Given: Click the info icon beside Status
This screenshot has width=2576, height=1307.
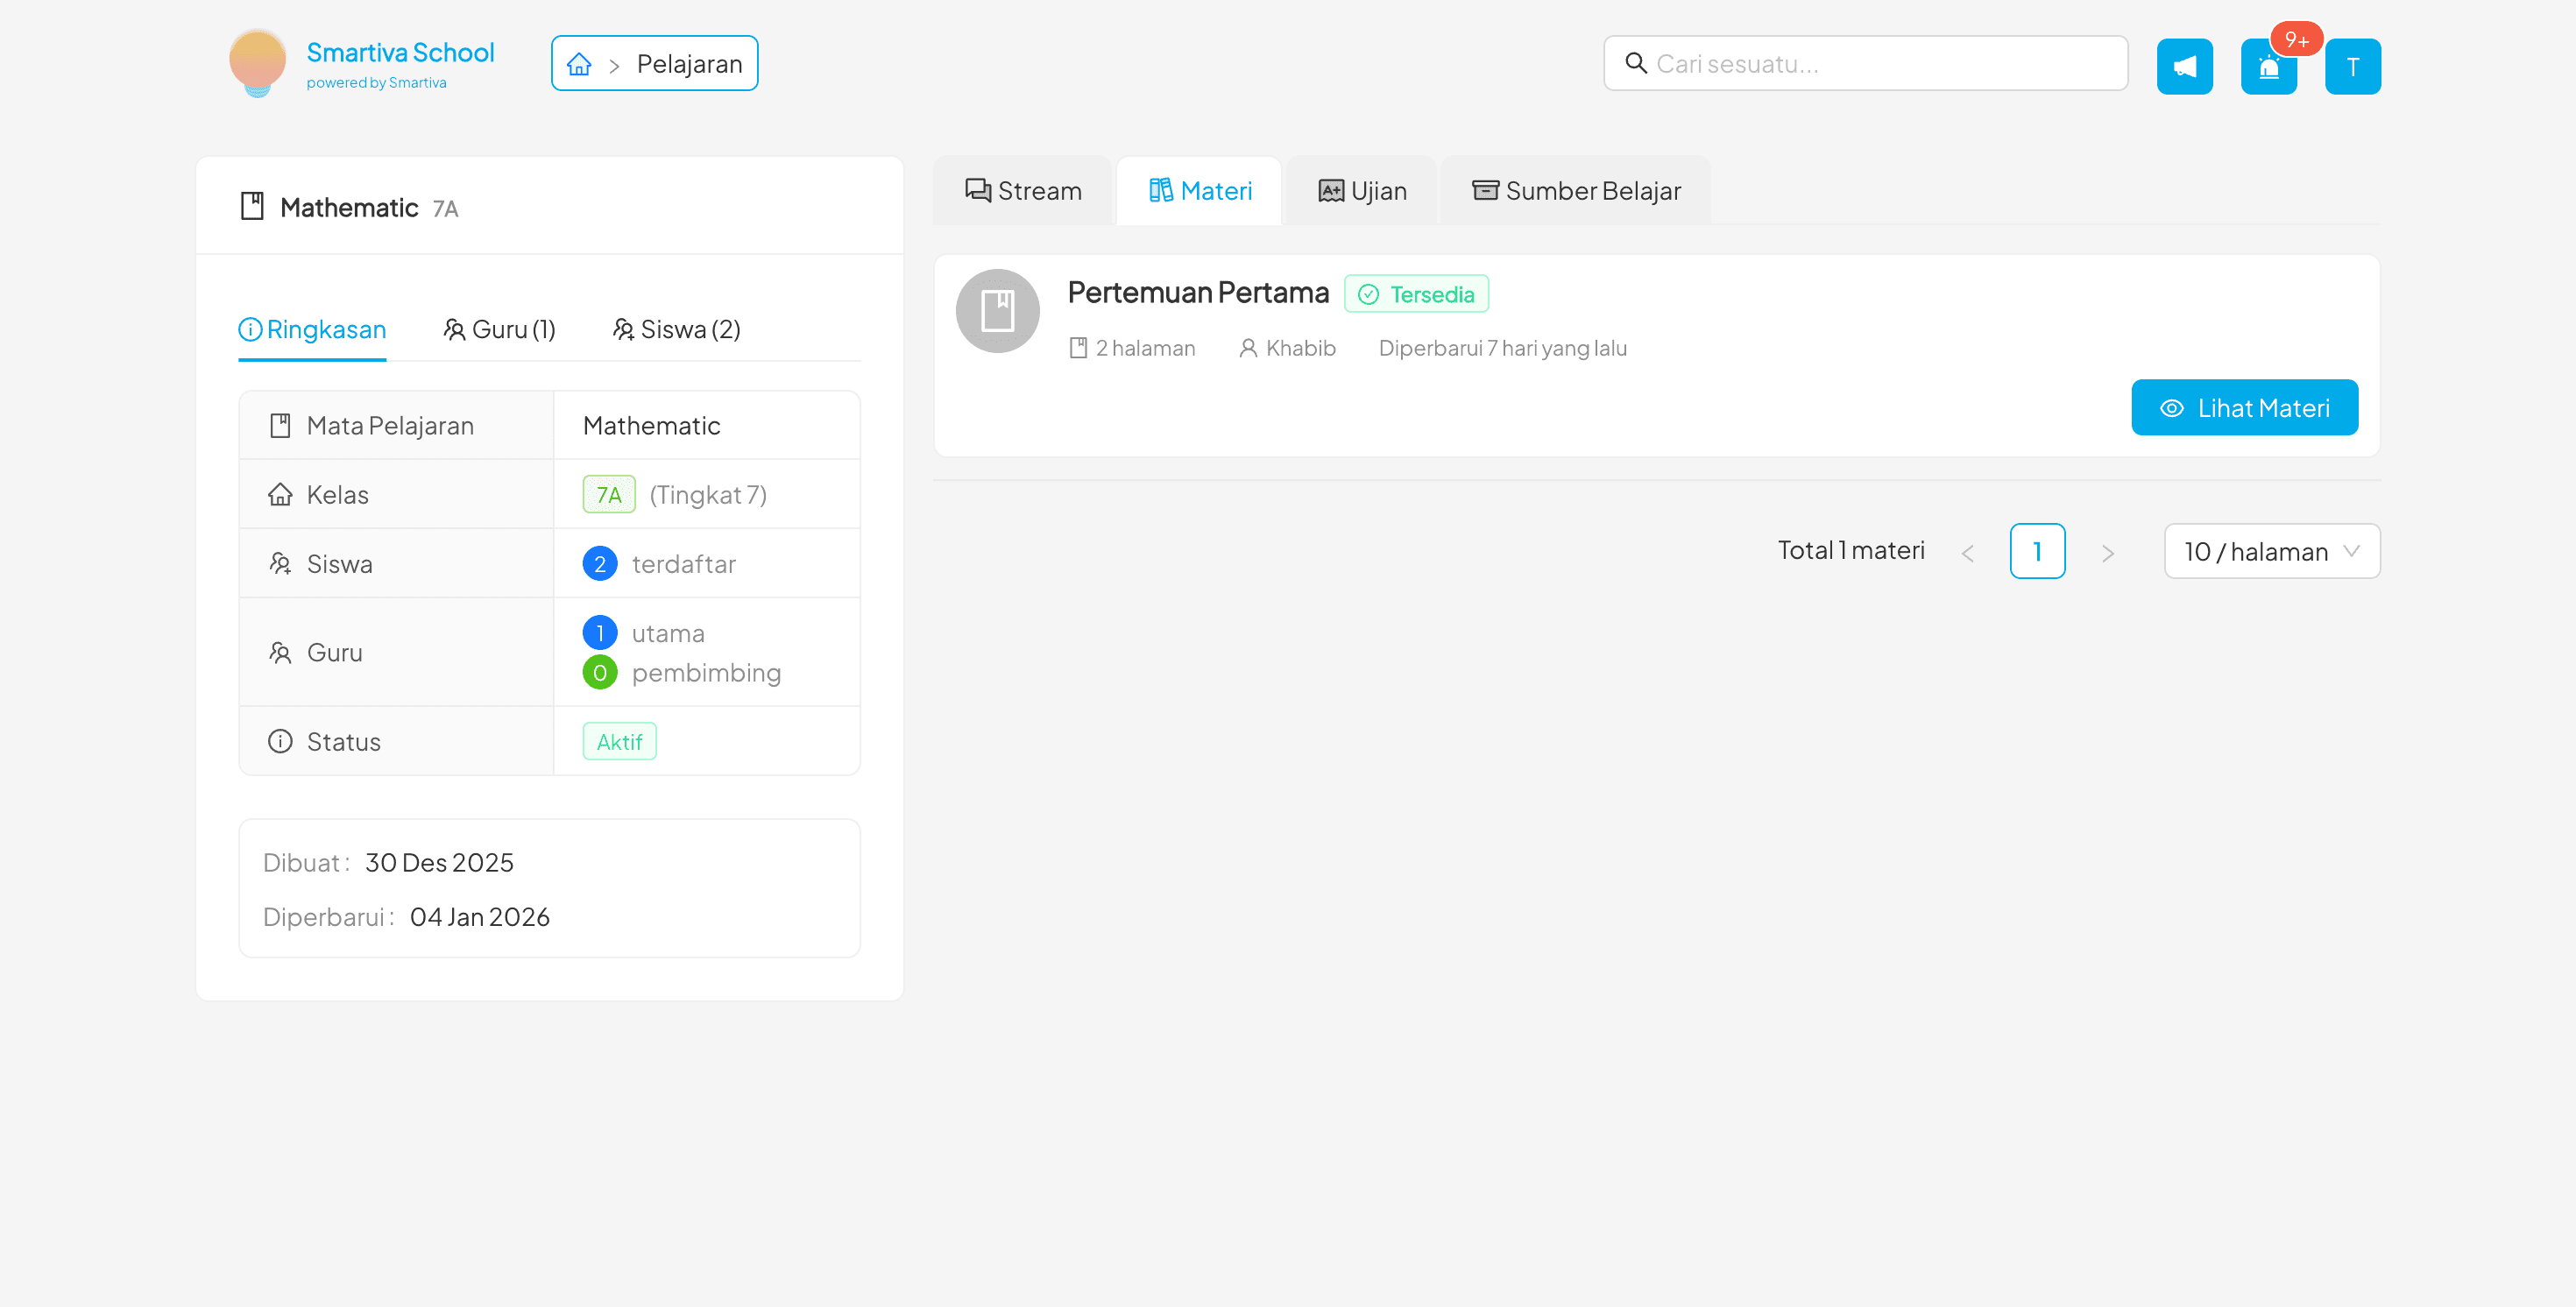Looking at the screenshot, I should click(x=280, y=741).
